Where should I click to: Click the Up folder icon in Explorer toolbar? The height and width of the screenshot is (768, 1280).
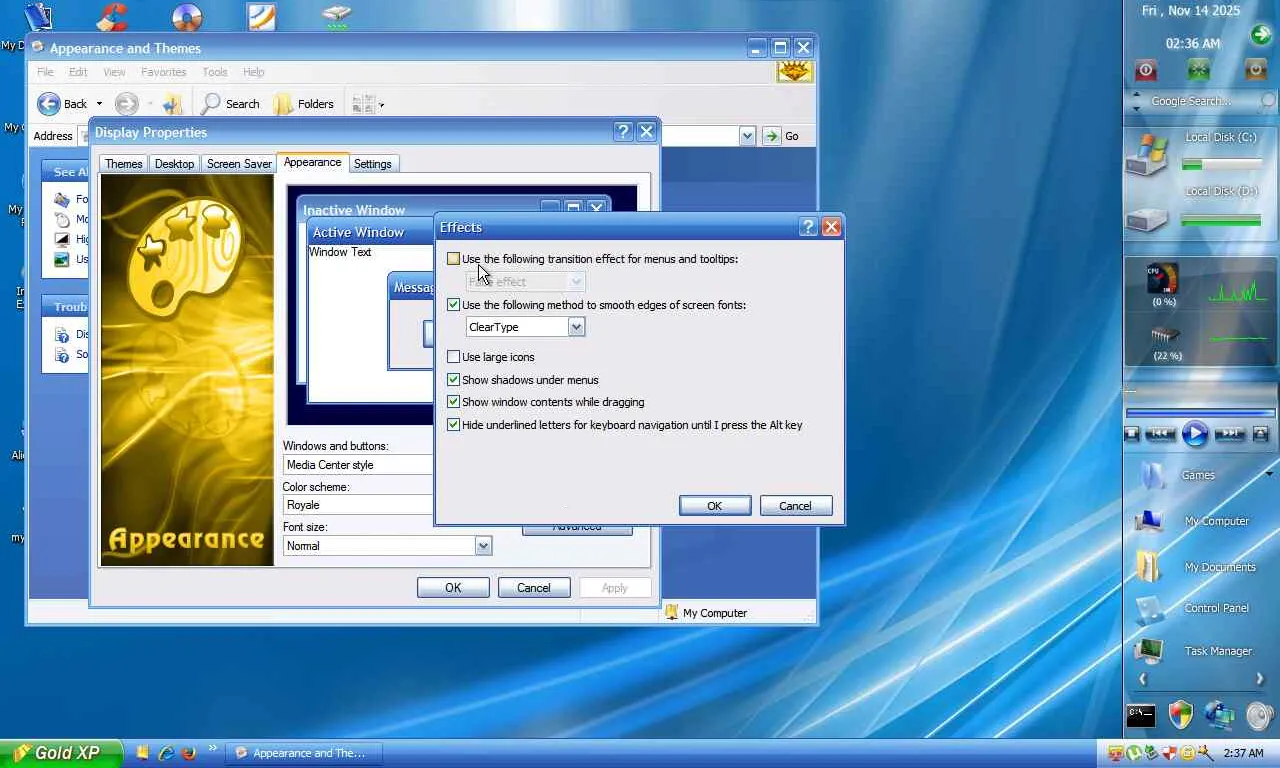tap(172, 104)
